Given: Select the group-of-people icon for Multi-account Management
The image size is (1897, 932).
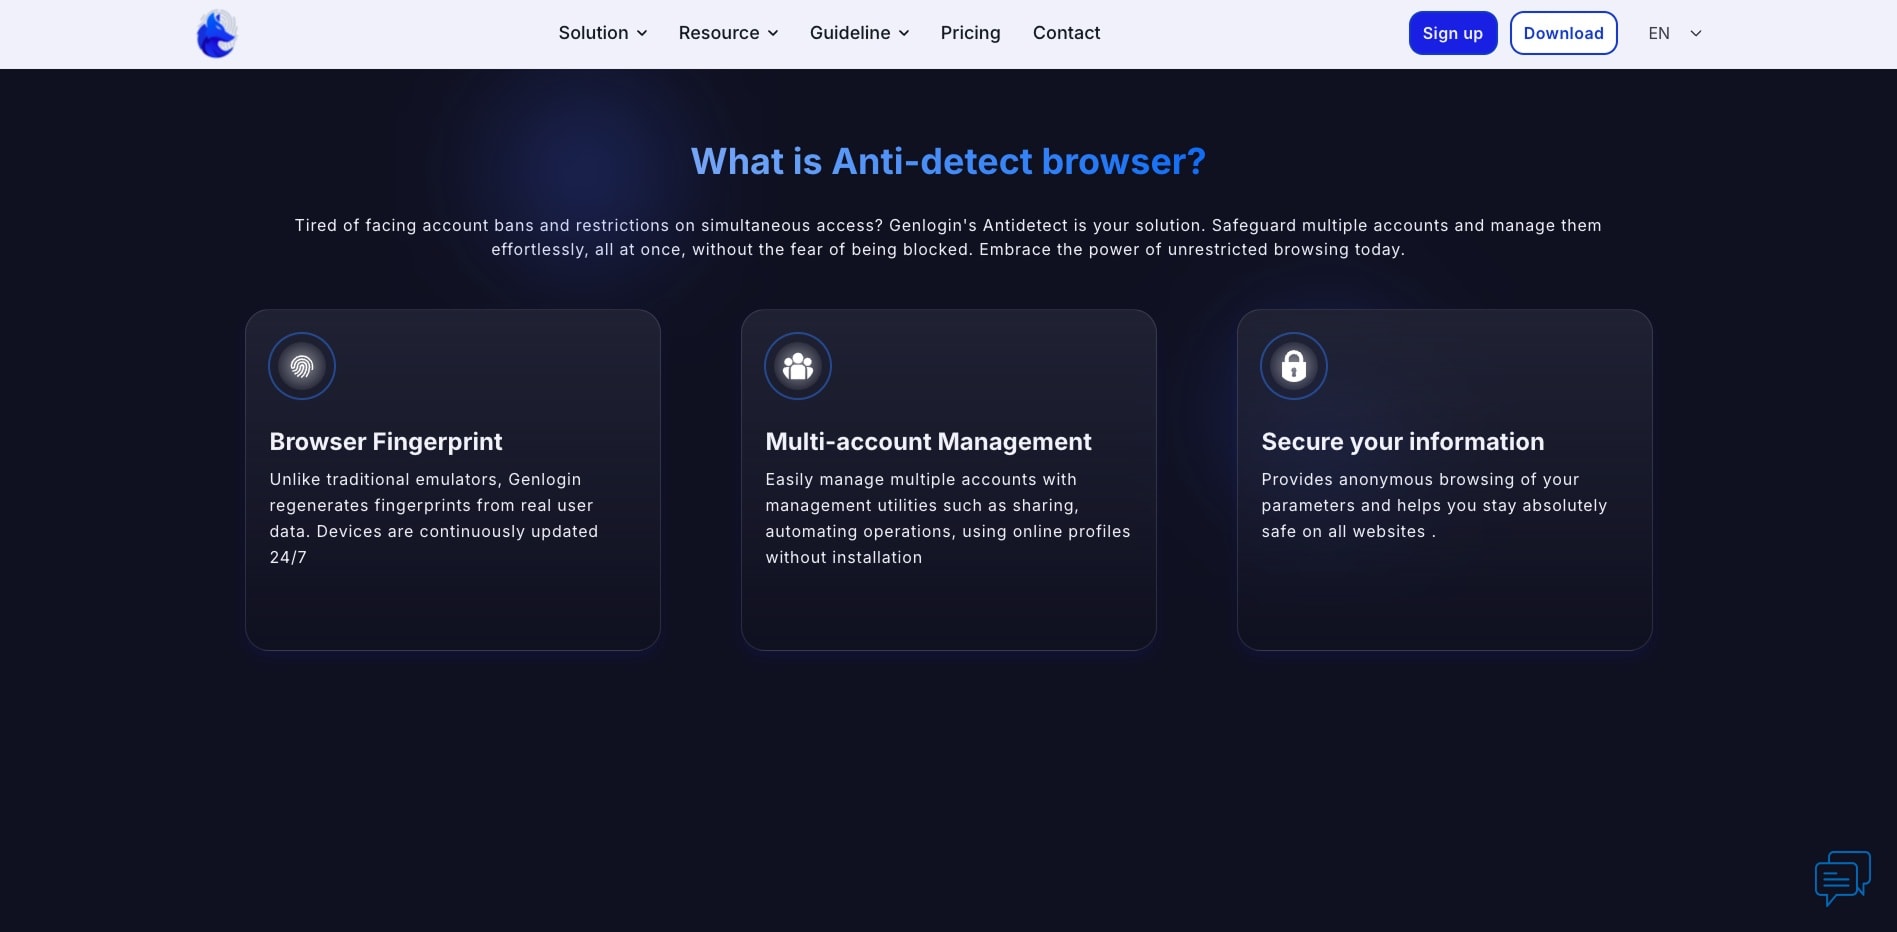Looking at the screenshot, I should 798,366.
